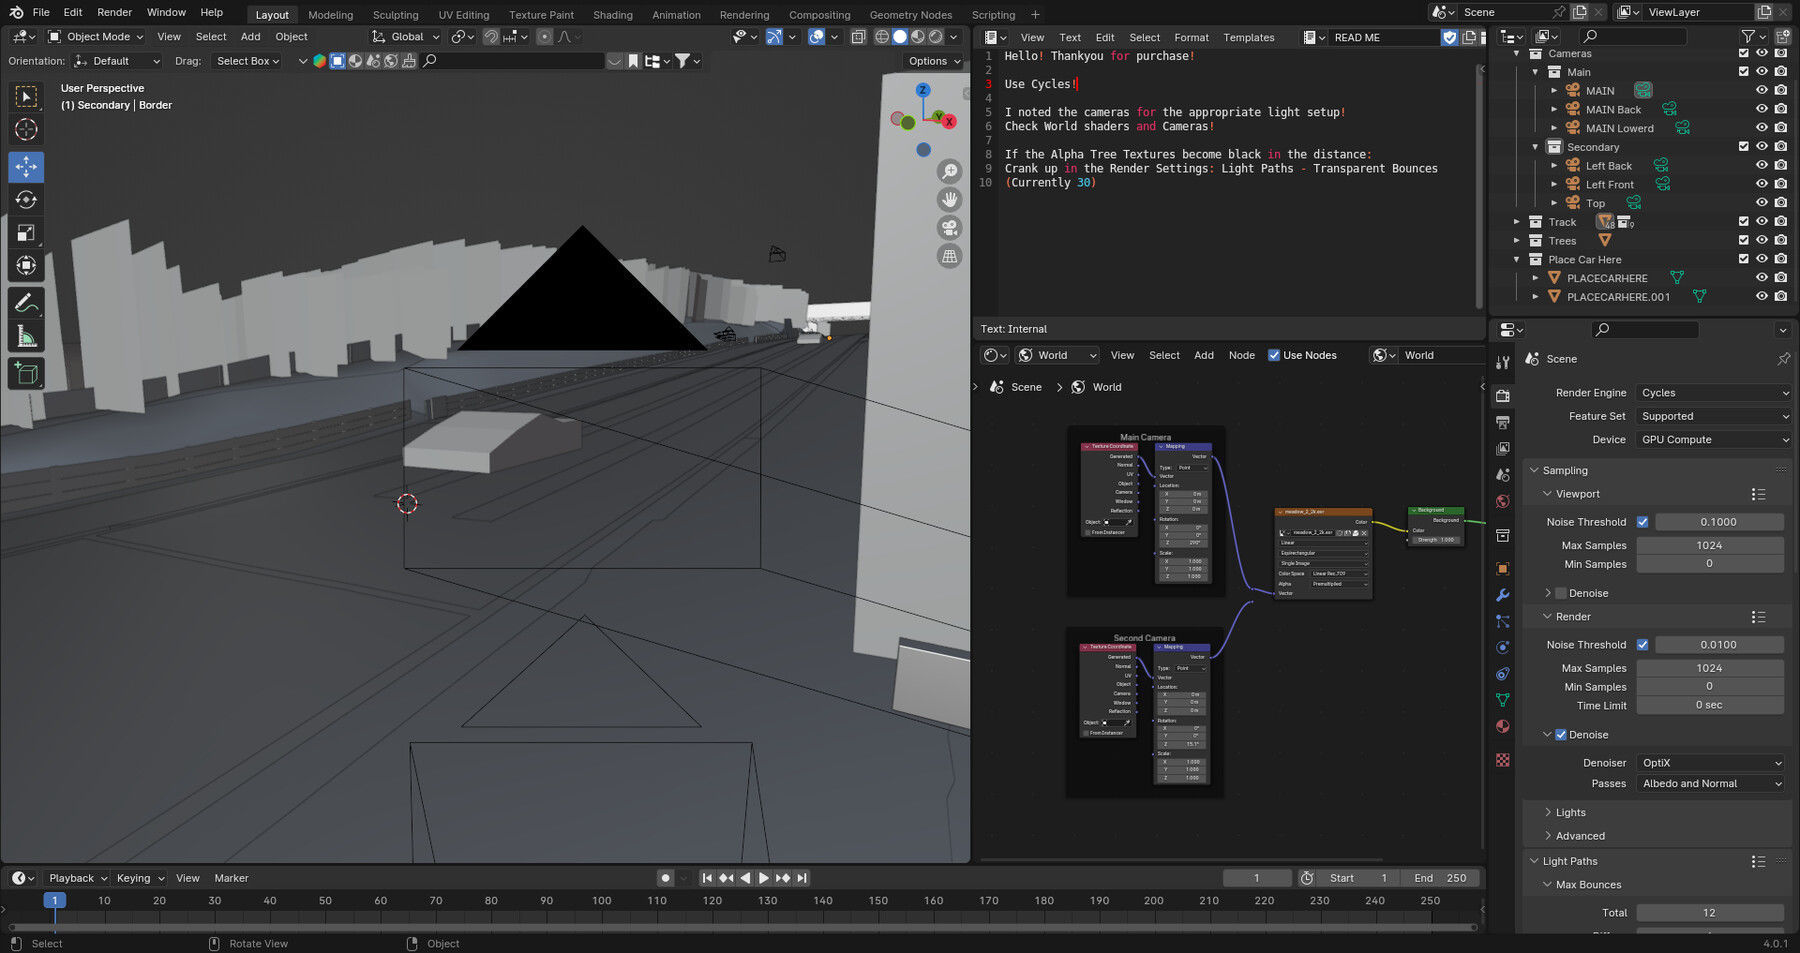Click the outliner search field
Screen dimensions: 1800x953
(1635, 36)
